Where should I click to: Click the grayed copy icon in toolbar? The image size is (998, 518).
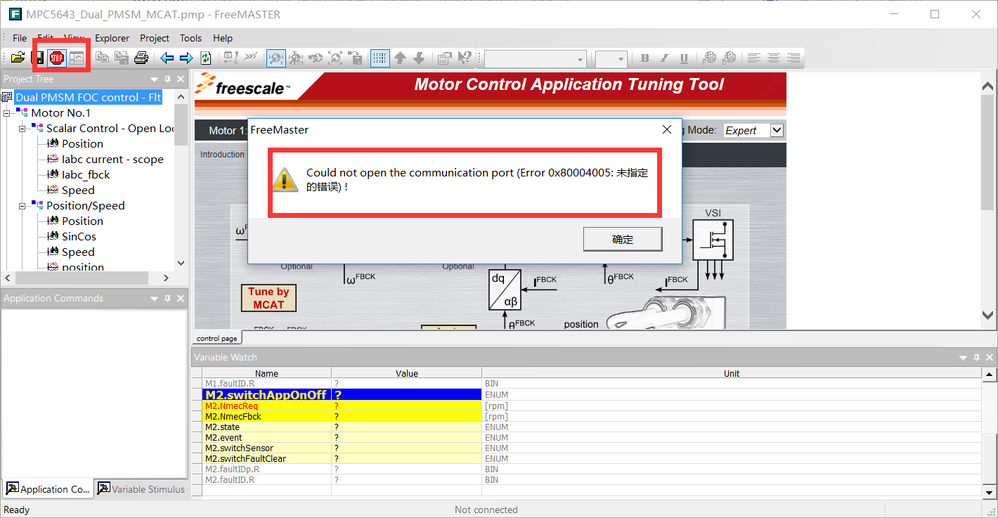pyautogui.click(x=102, y=58)
